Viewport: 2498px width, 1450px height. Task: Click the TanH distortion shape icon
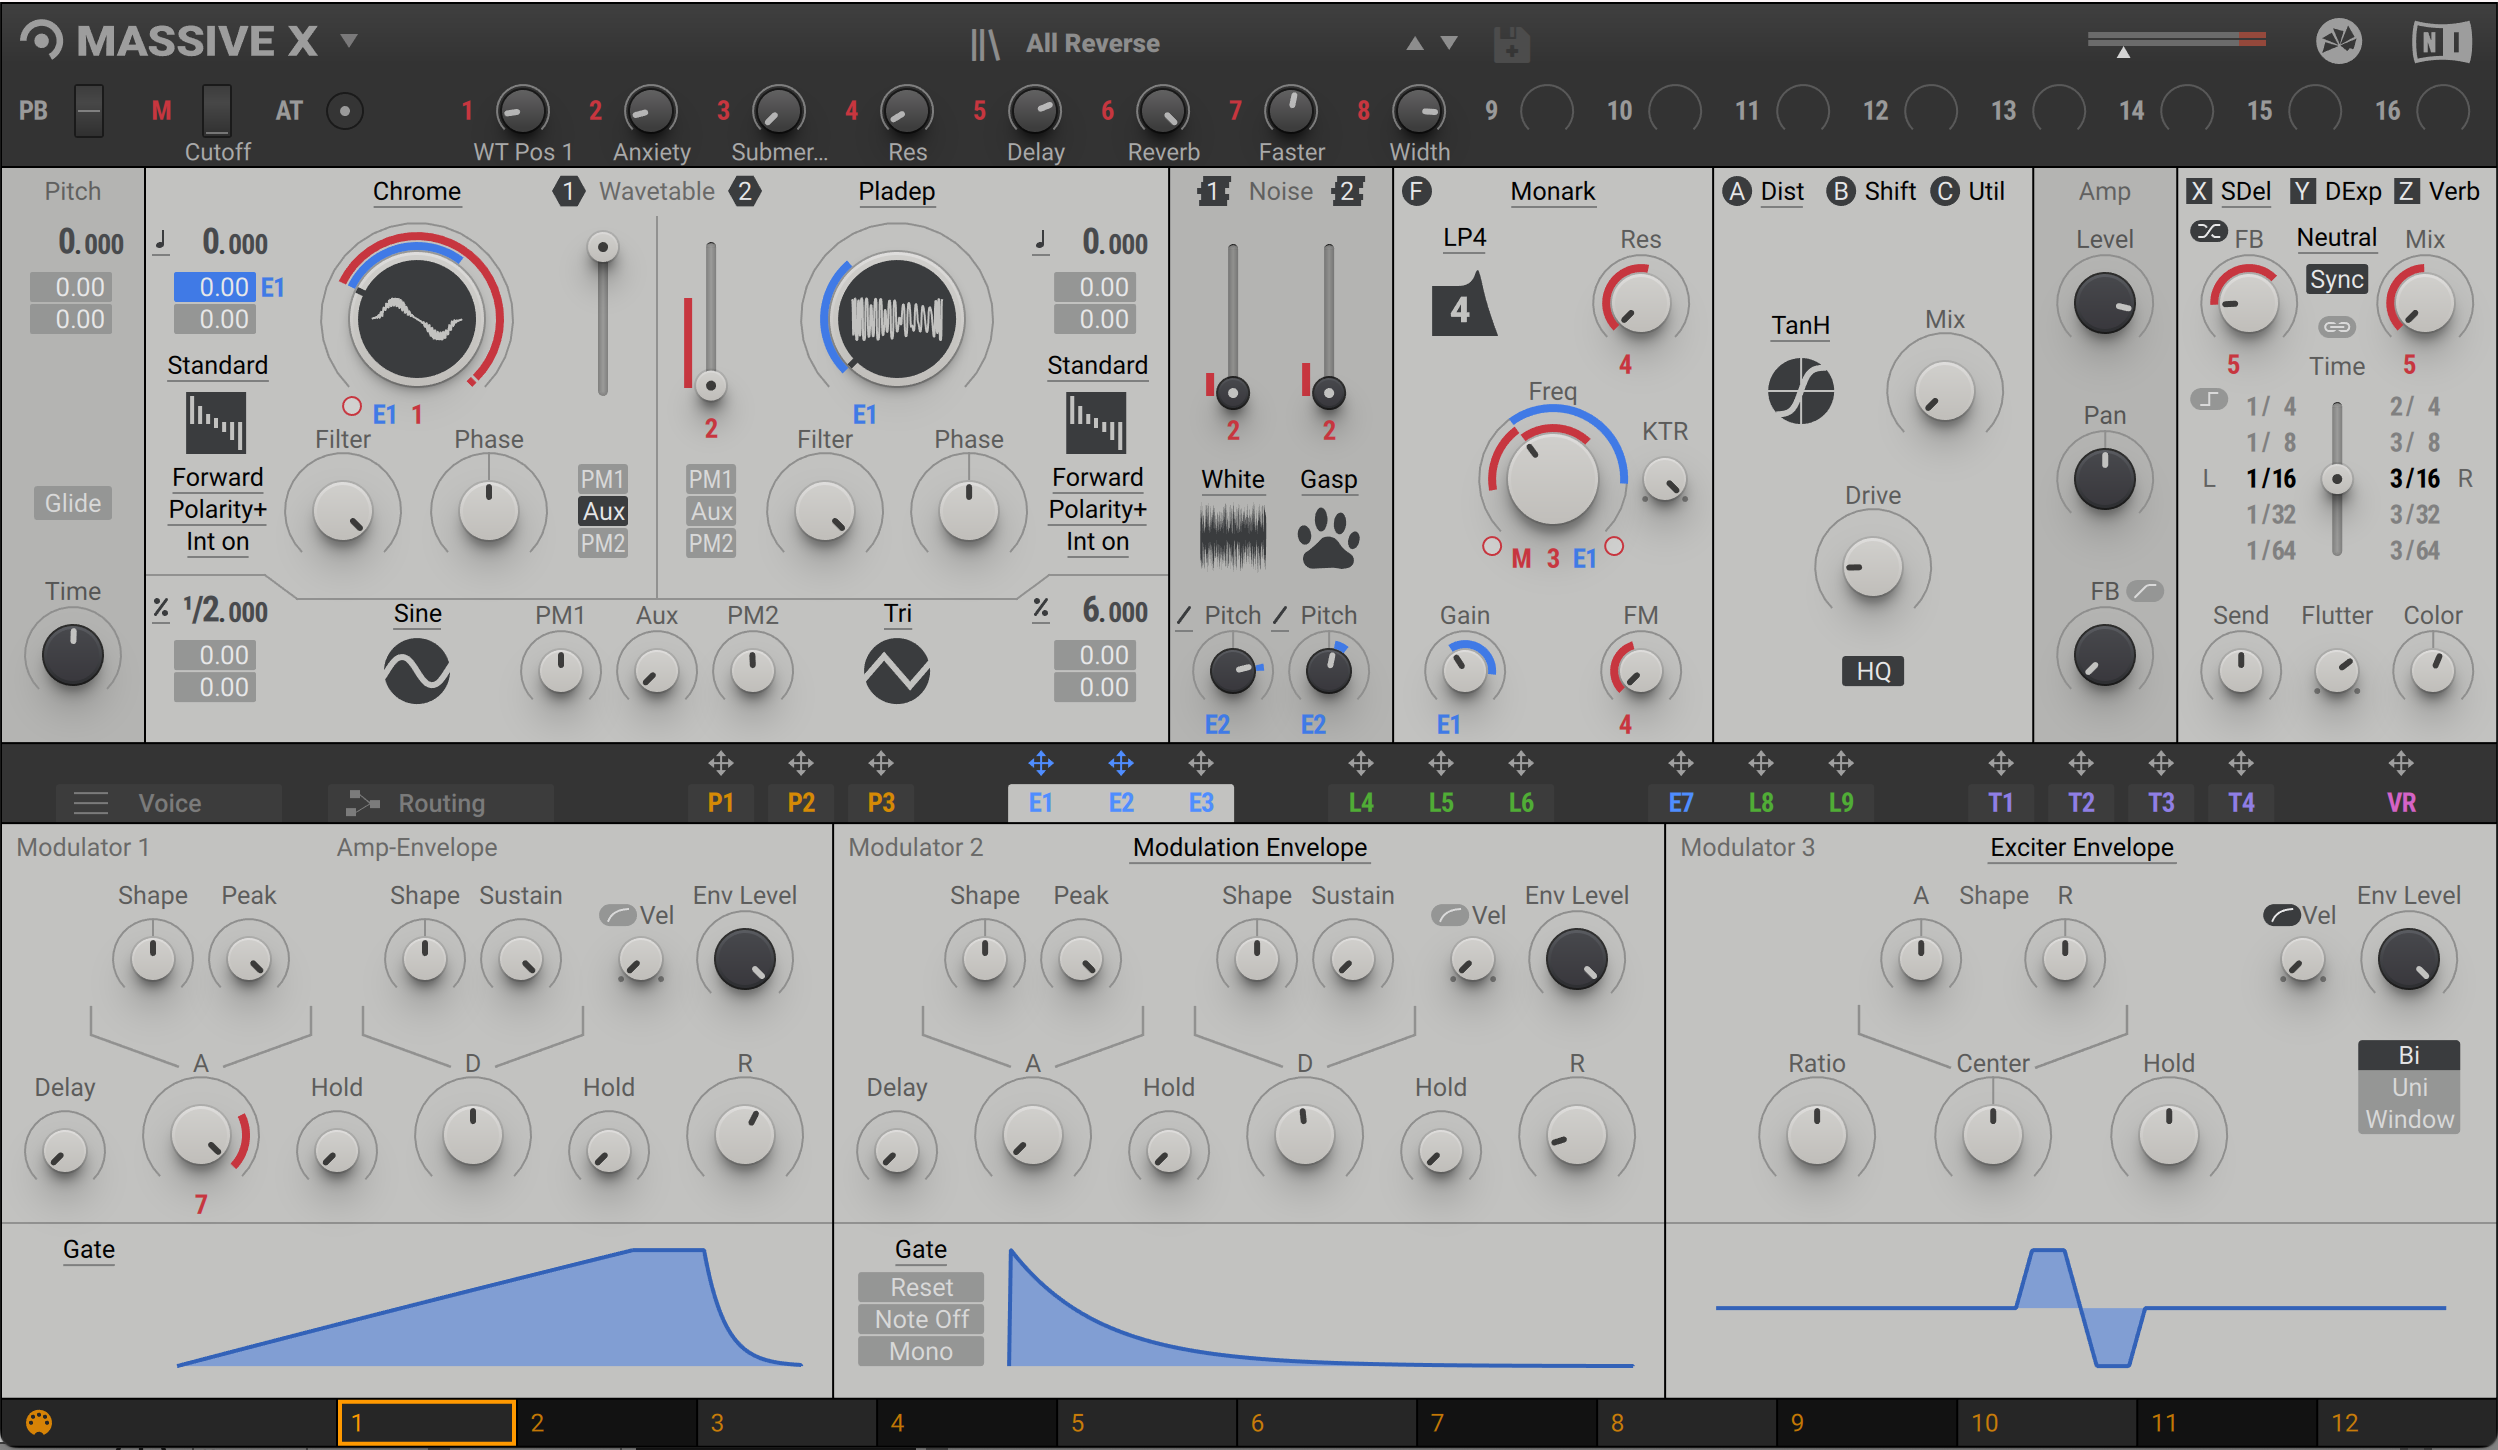click(1800, 391)
